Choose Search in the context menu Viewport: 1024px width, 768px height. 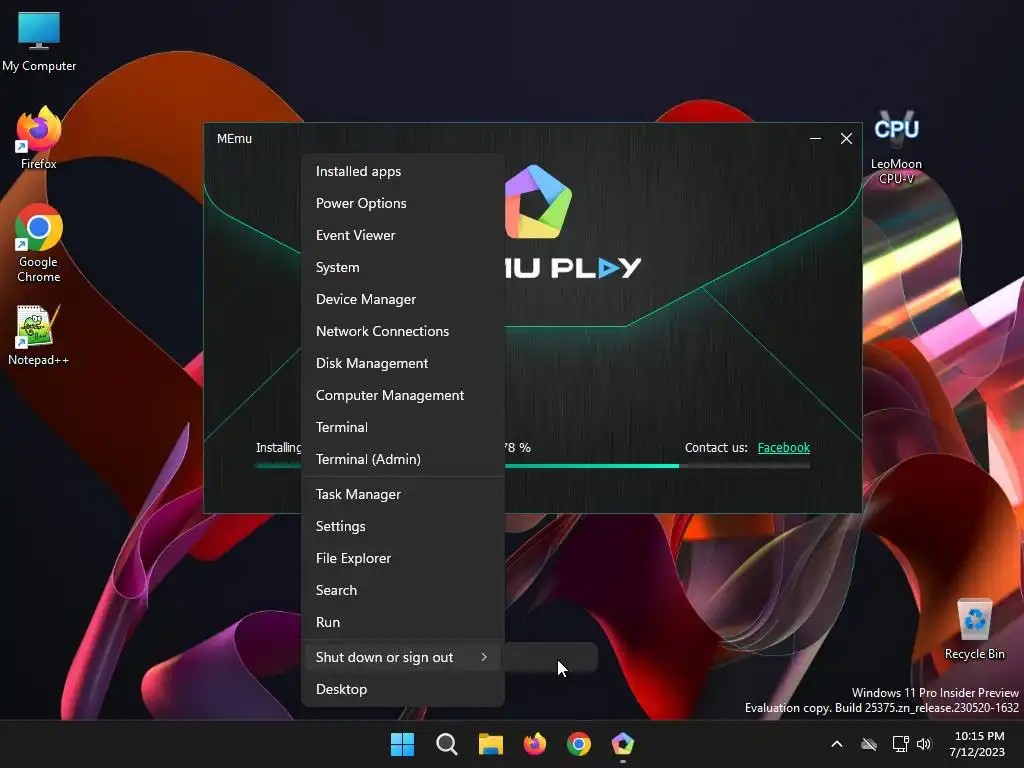point(402,590)
